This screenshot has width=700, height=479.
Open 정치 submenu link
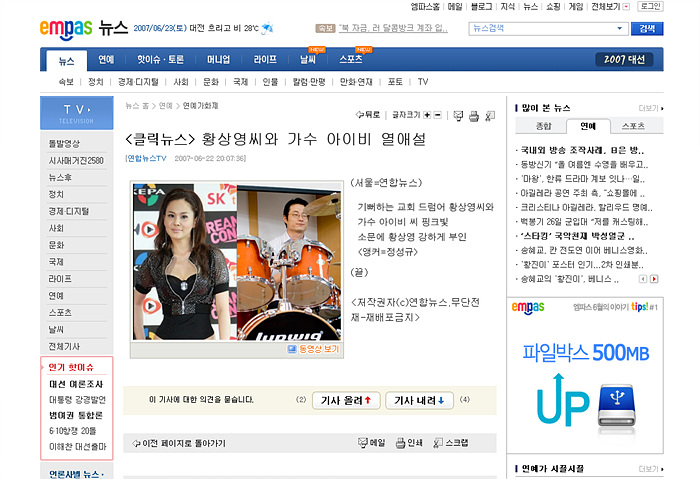[96, 82]
